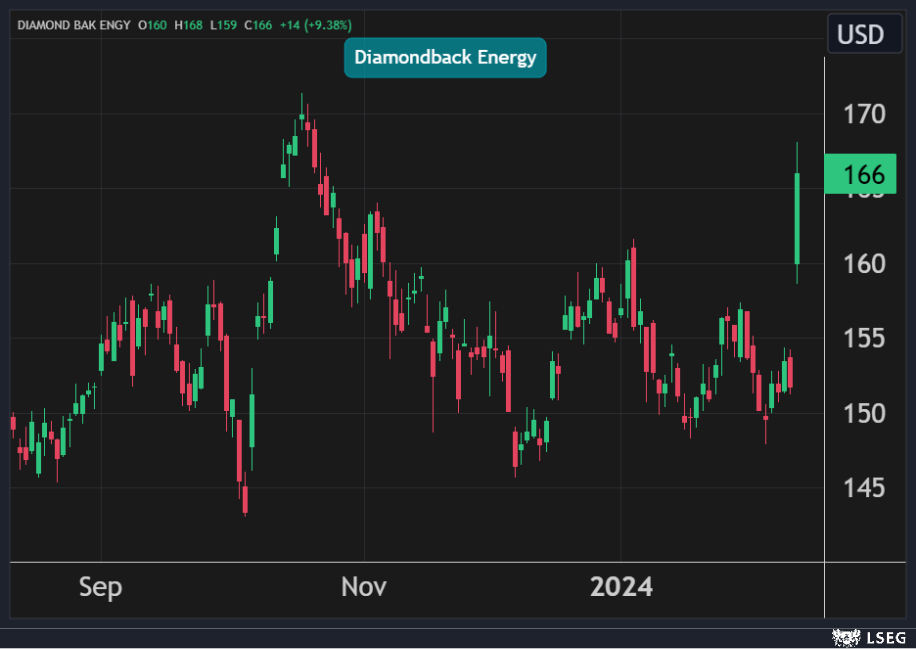Open the USD currency selector
The image size is (916, 649).
click(x=860, y=35)
